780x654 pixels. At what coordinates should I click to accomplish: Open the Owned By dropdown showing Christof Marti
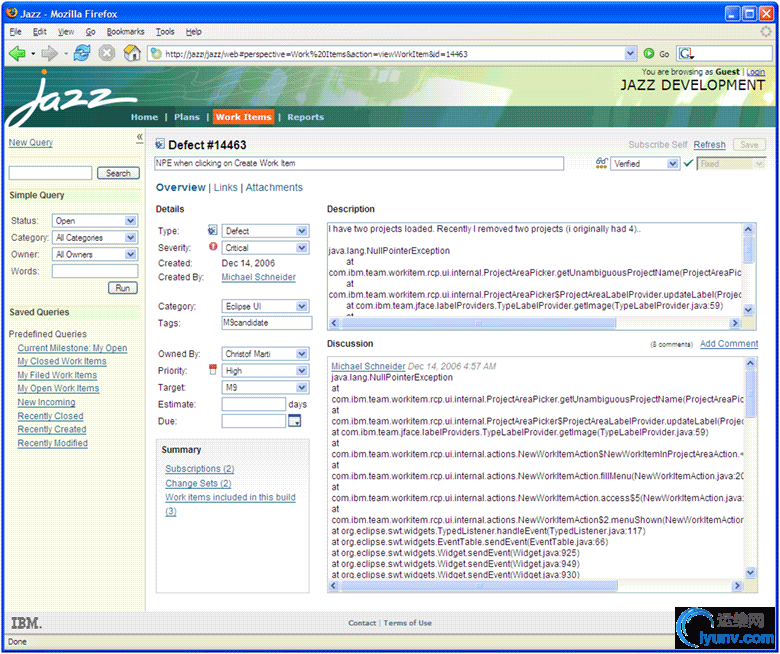(301, 354)
